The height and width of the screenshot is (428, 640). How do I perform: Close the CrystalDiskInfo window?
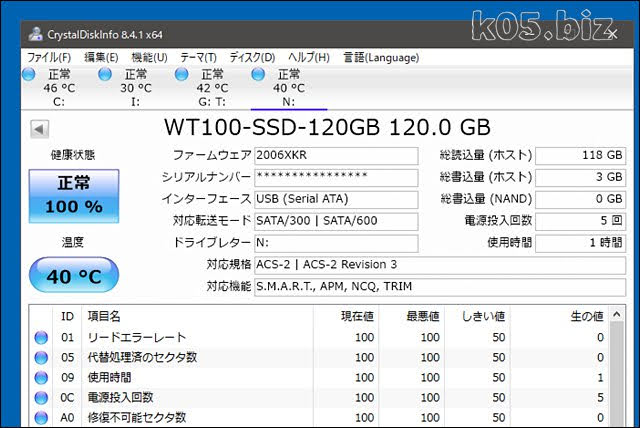click(x=612, y=34)
